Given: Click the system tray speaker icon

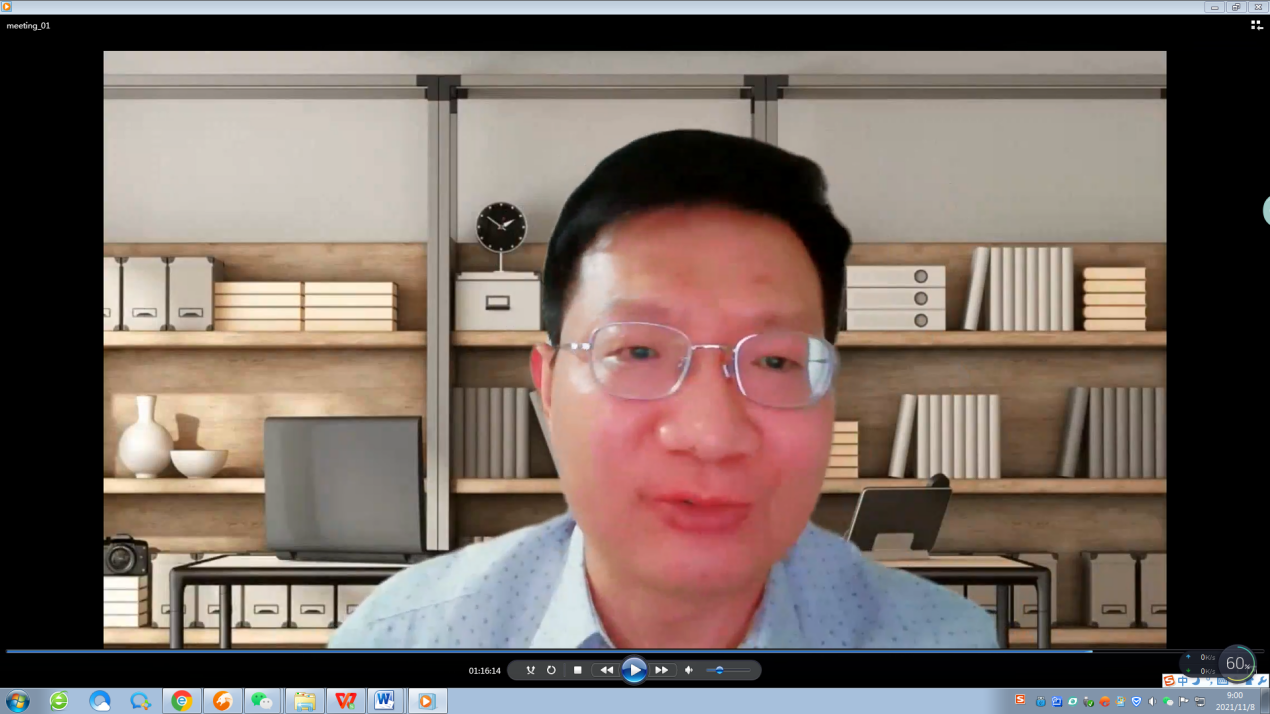Looking at the screenshot, I should coord(1152,702).
